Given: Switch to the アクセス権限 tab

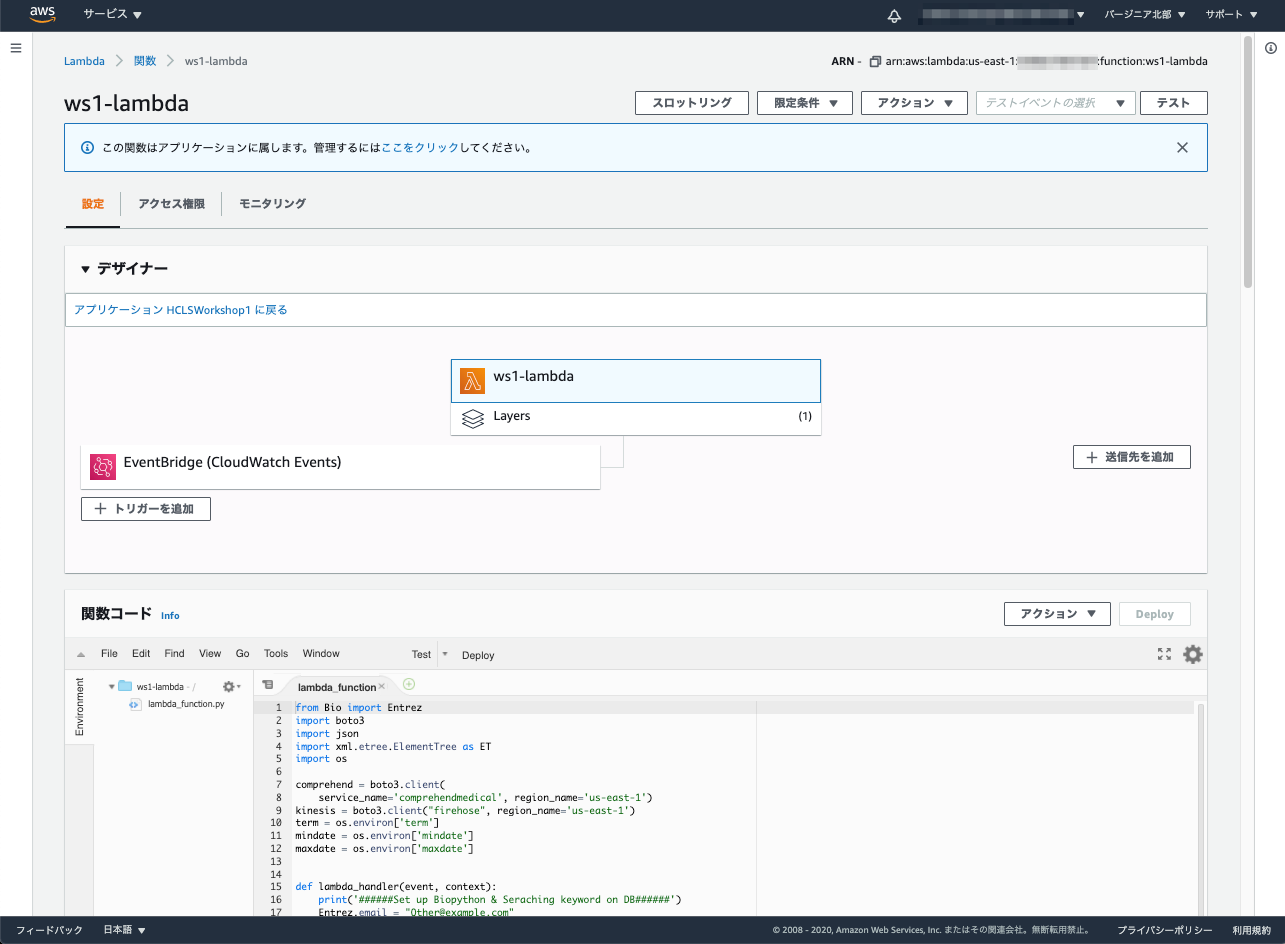Looking at the screenshot, I should (x=171, y=203).
